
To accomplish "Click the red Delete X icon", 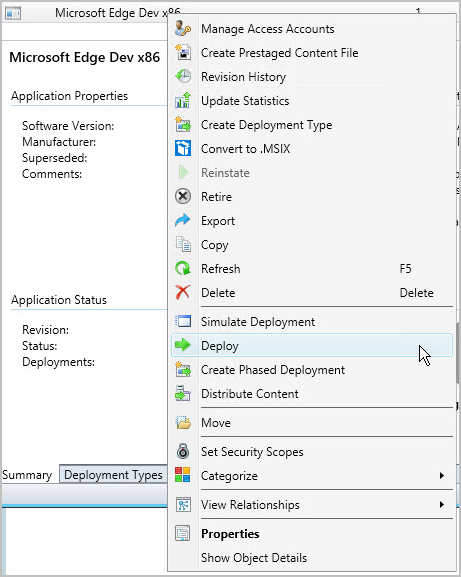I will [183, 292].
